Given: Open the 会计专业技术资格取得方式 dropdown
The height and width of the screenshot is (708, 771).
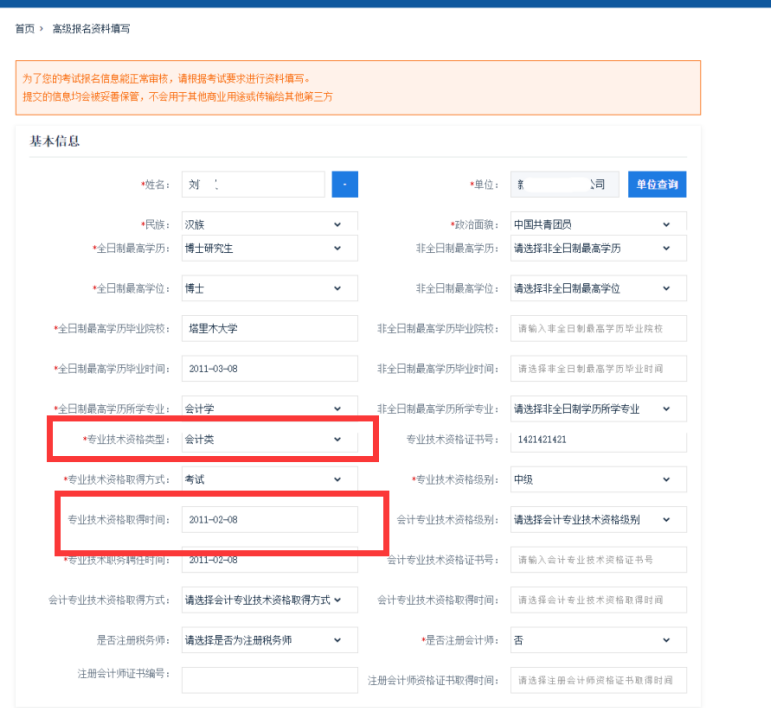Looking at the screenshot, I should coord(269,600).
